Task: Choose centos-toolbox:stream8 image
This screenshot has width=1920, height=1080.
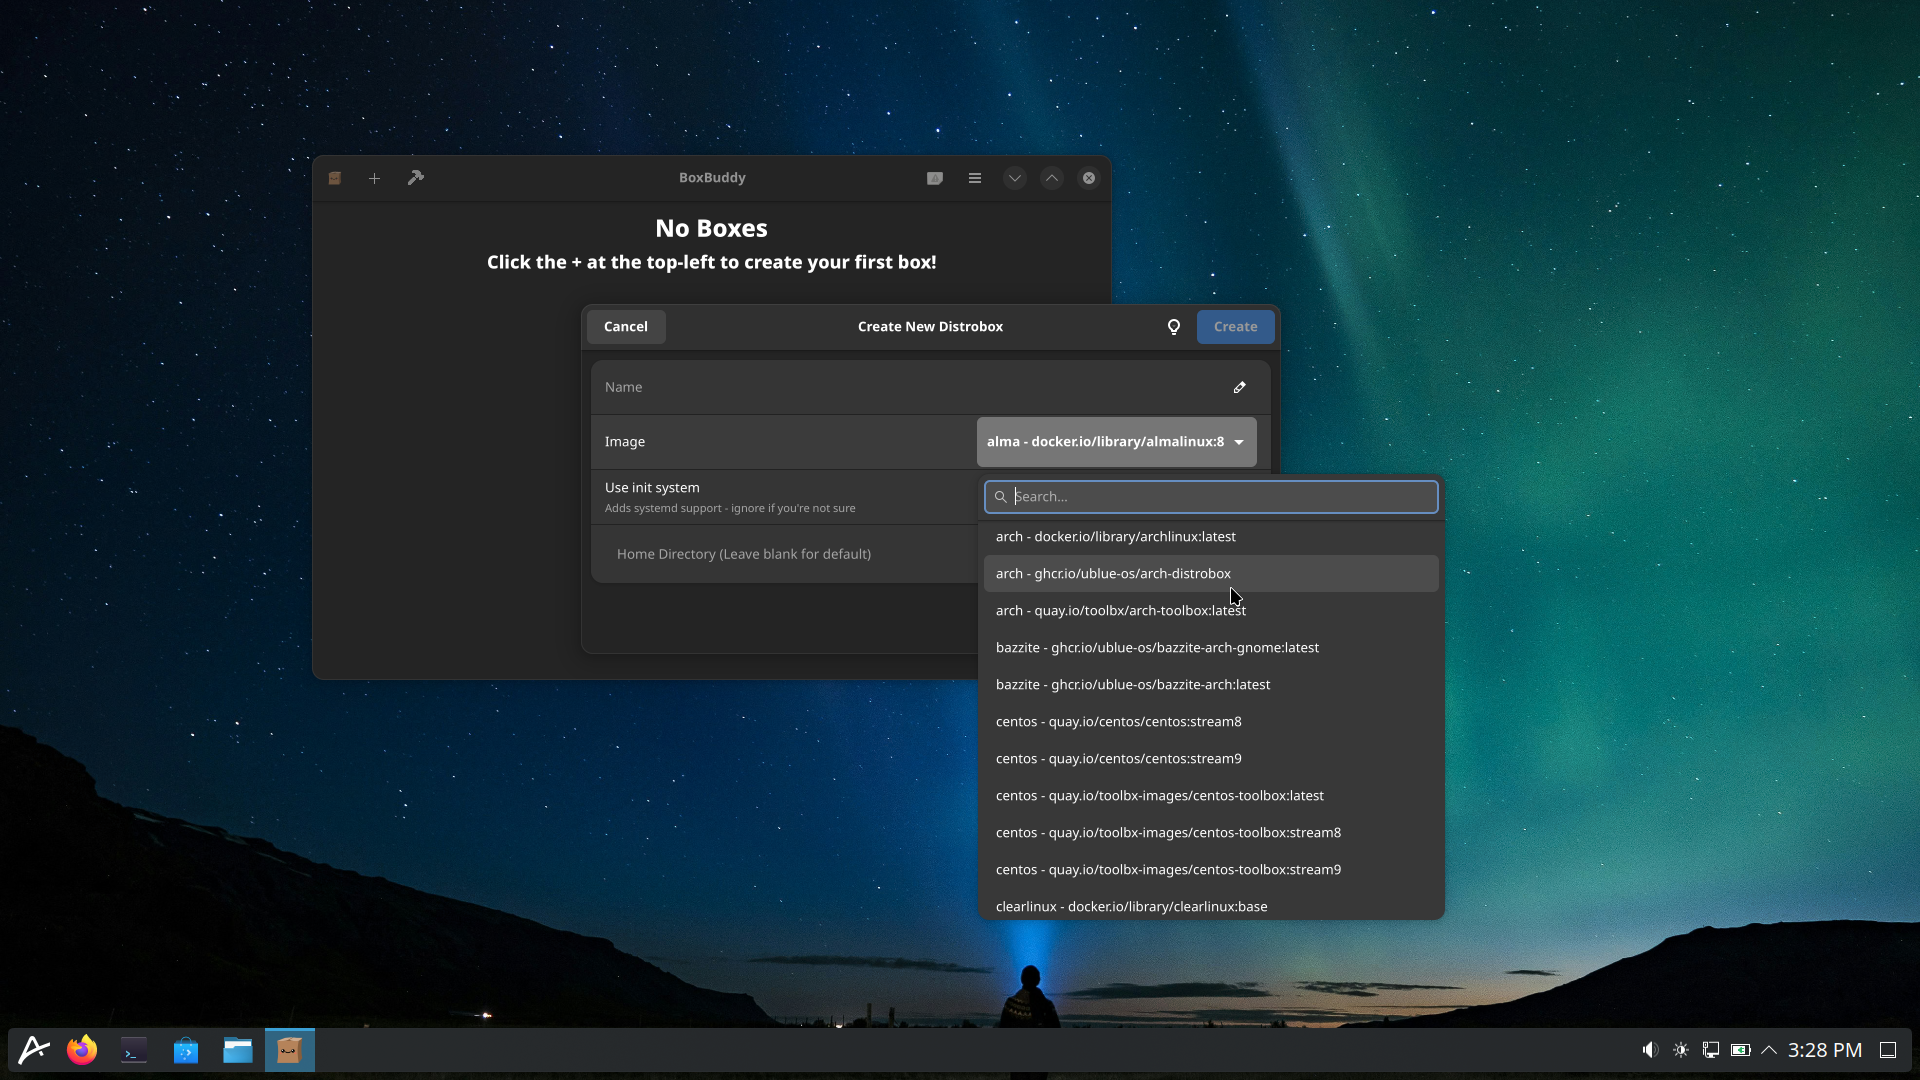Action: 1211,833
